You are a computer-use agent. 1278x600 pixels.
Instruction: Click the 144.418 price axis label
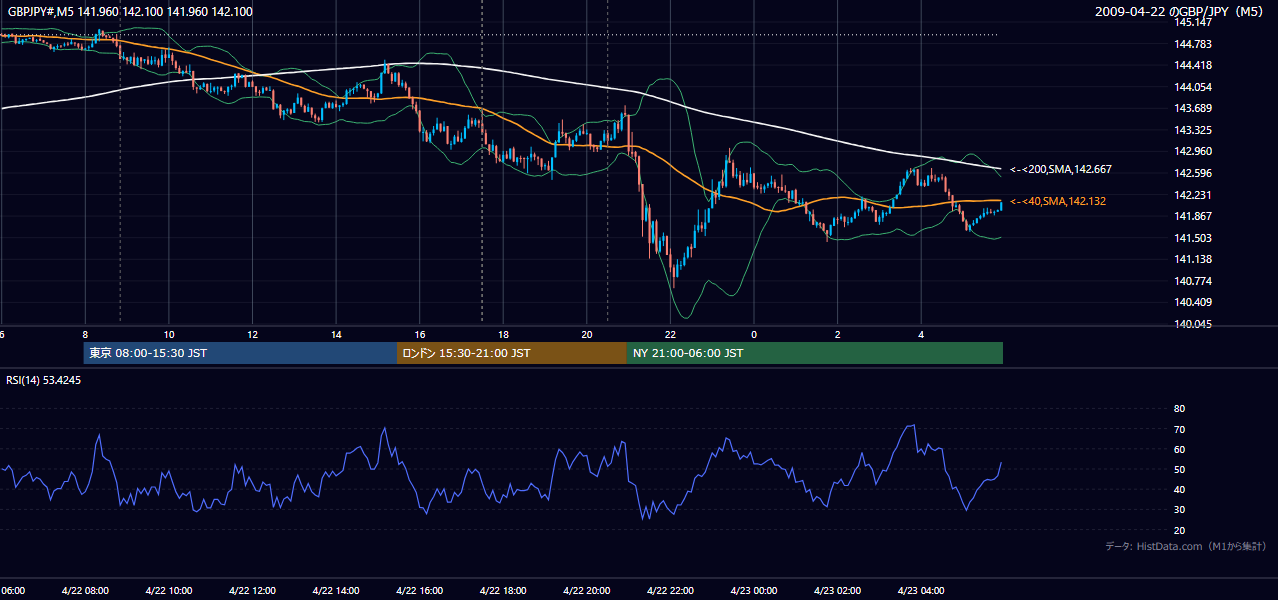(x=1192, y=65)
